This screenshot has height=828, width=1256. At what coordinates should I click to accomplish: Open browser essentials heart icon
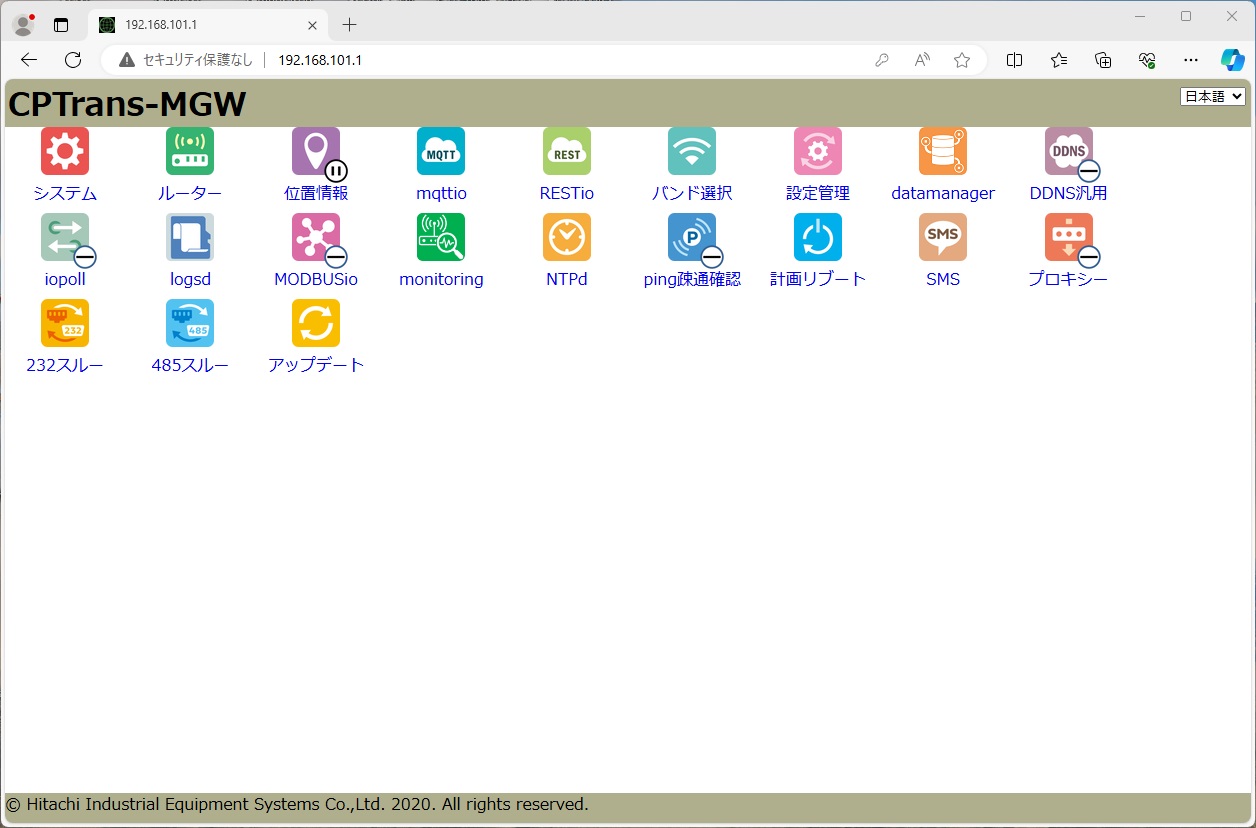coord(1147,60)
